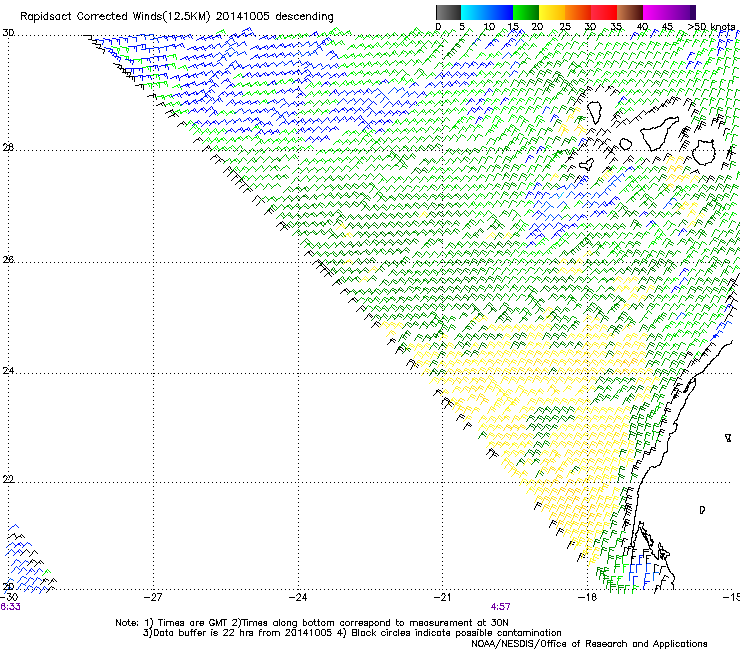The image size is (740, 650).
Task: Click the red 30–35 knots legend segment
Action: [x=604, y=12]
